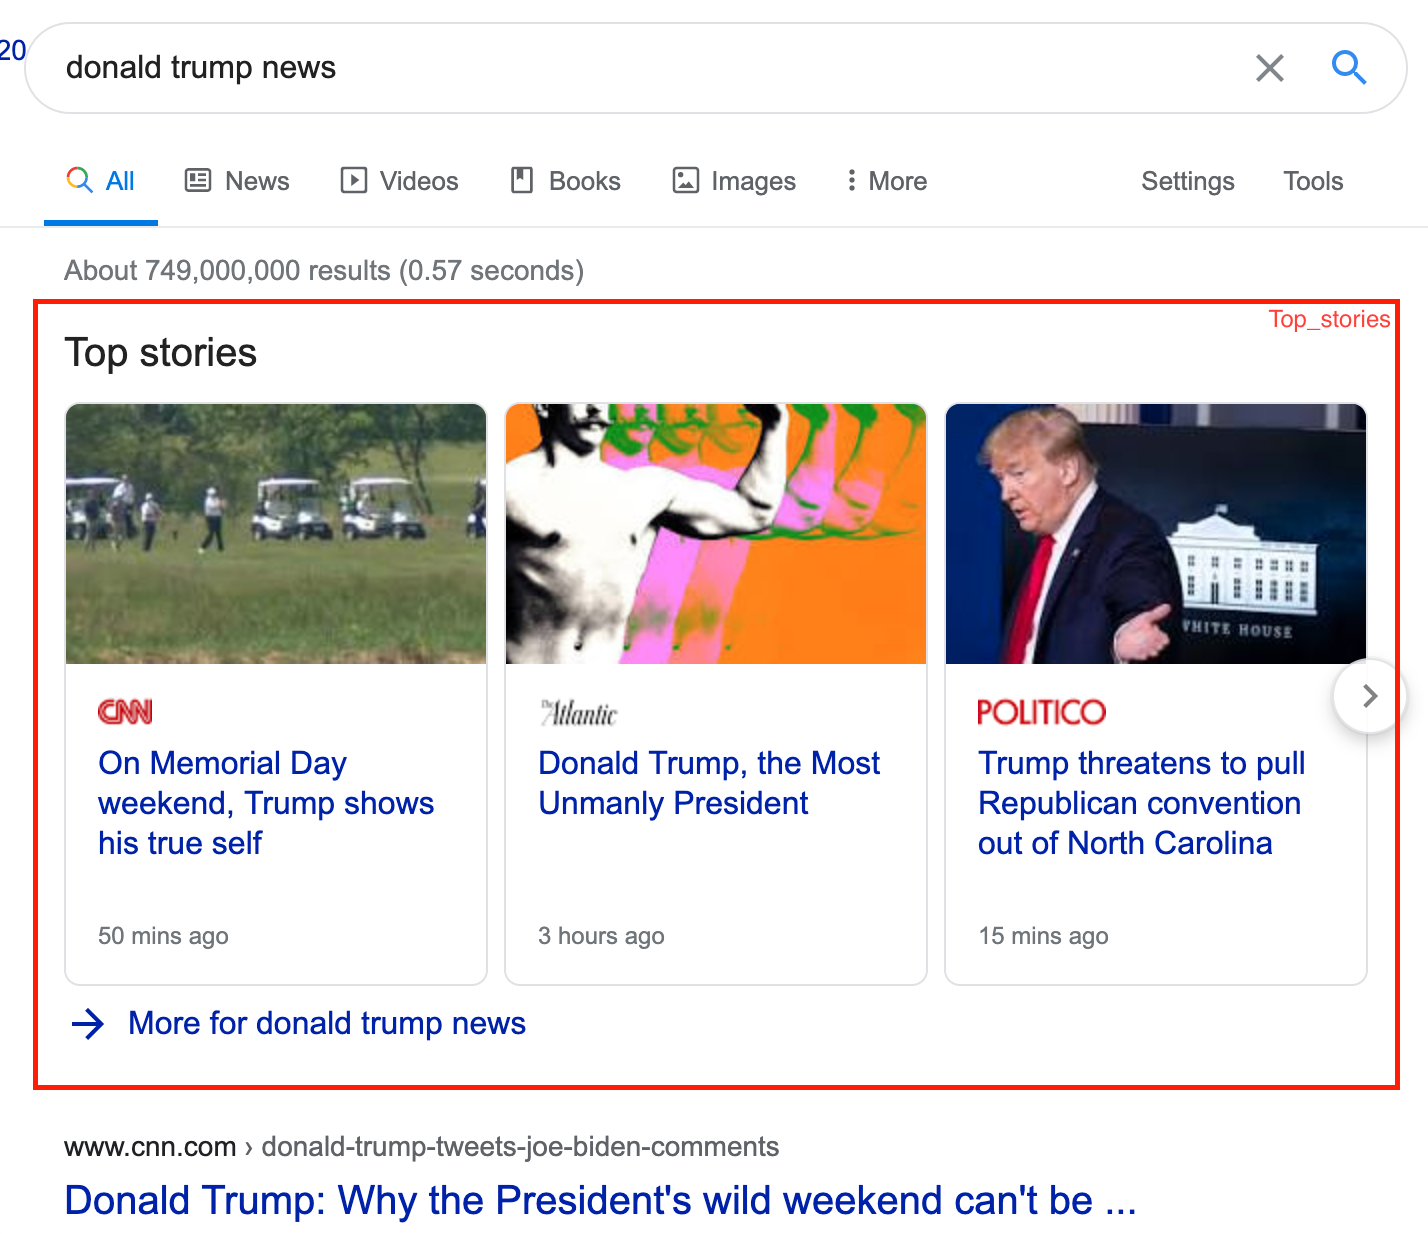Image resolution: width=1428 pixels, height=1234 pixels.
Task: Open 'Donald Trump, the Most Unmanly President'
Action: [709, 783]
